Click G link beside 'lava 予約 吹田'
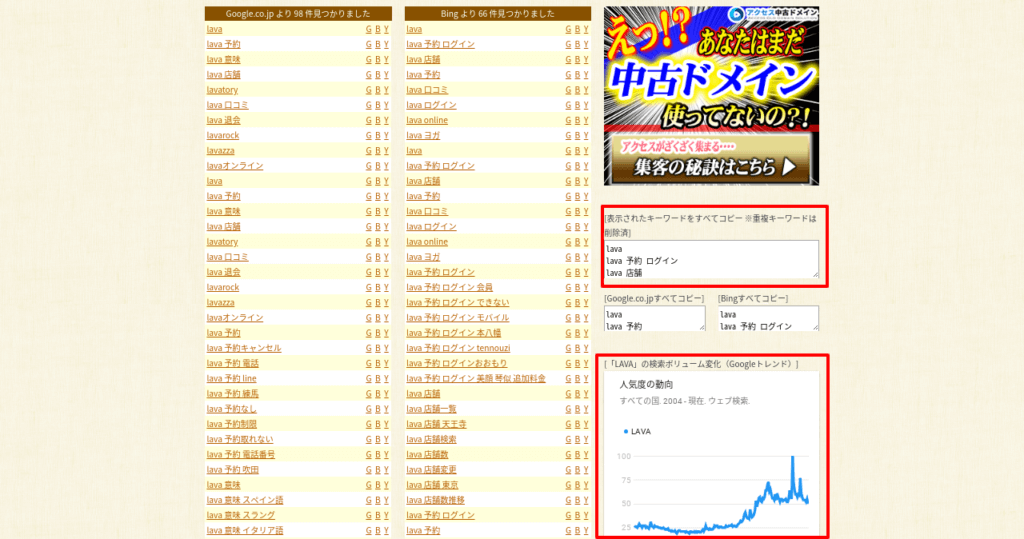This screenshot has height=539, width=1024. coord(368,470)
